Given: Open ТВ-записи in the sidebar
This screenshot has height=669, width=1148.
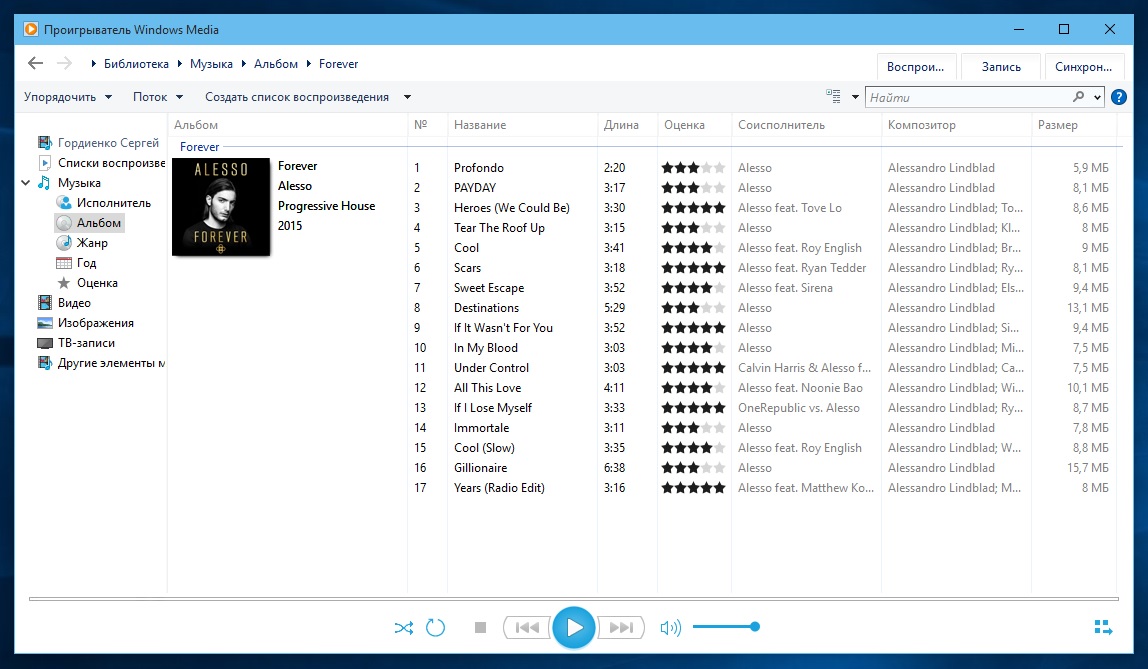Looking at the screenshot, I should 76,343.
